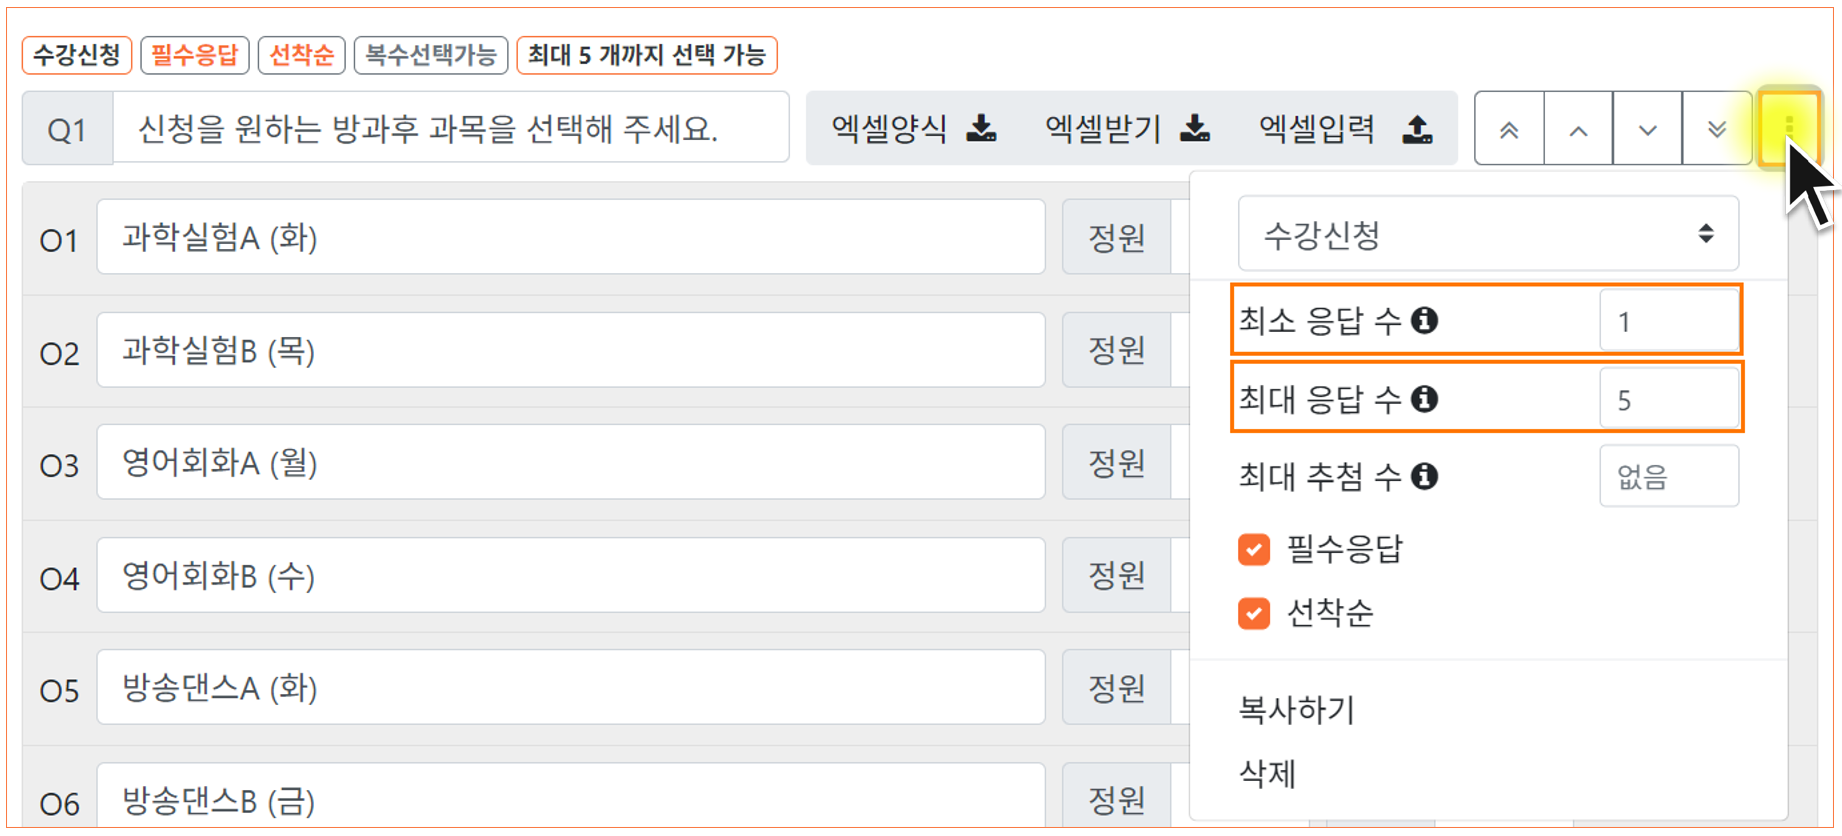Select 복사하기 in the options menu

1296,710
